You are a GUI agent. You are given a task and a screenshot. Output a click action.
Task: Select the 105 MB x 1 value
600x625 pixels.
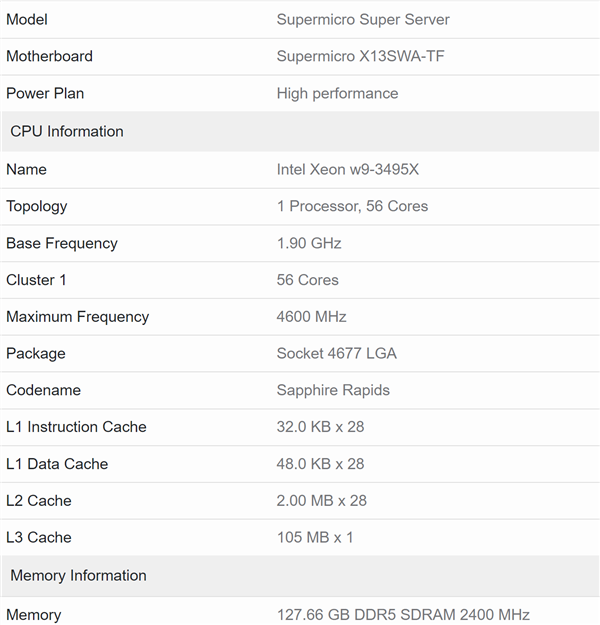point(315,538)
